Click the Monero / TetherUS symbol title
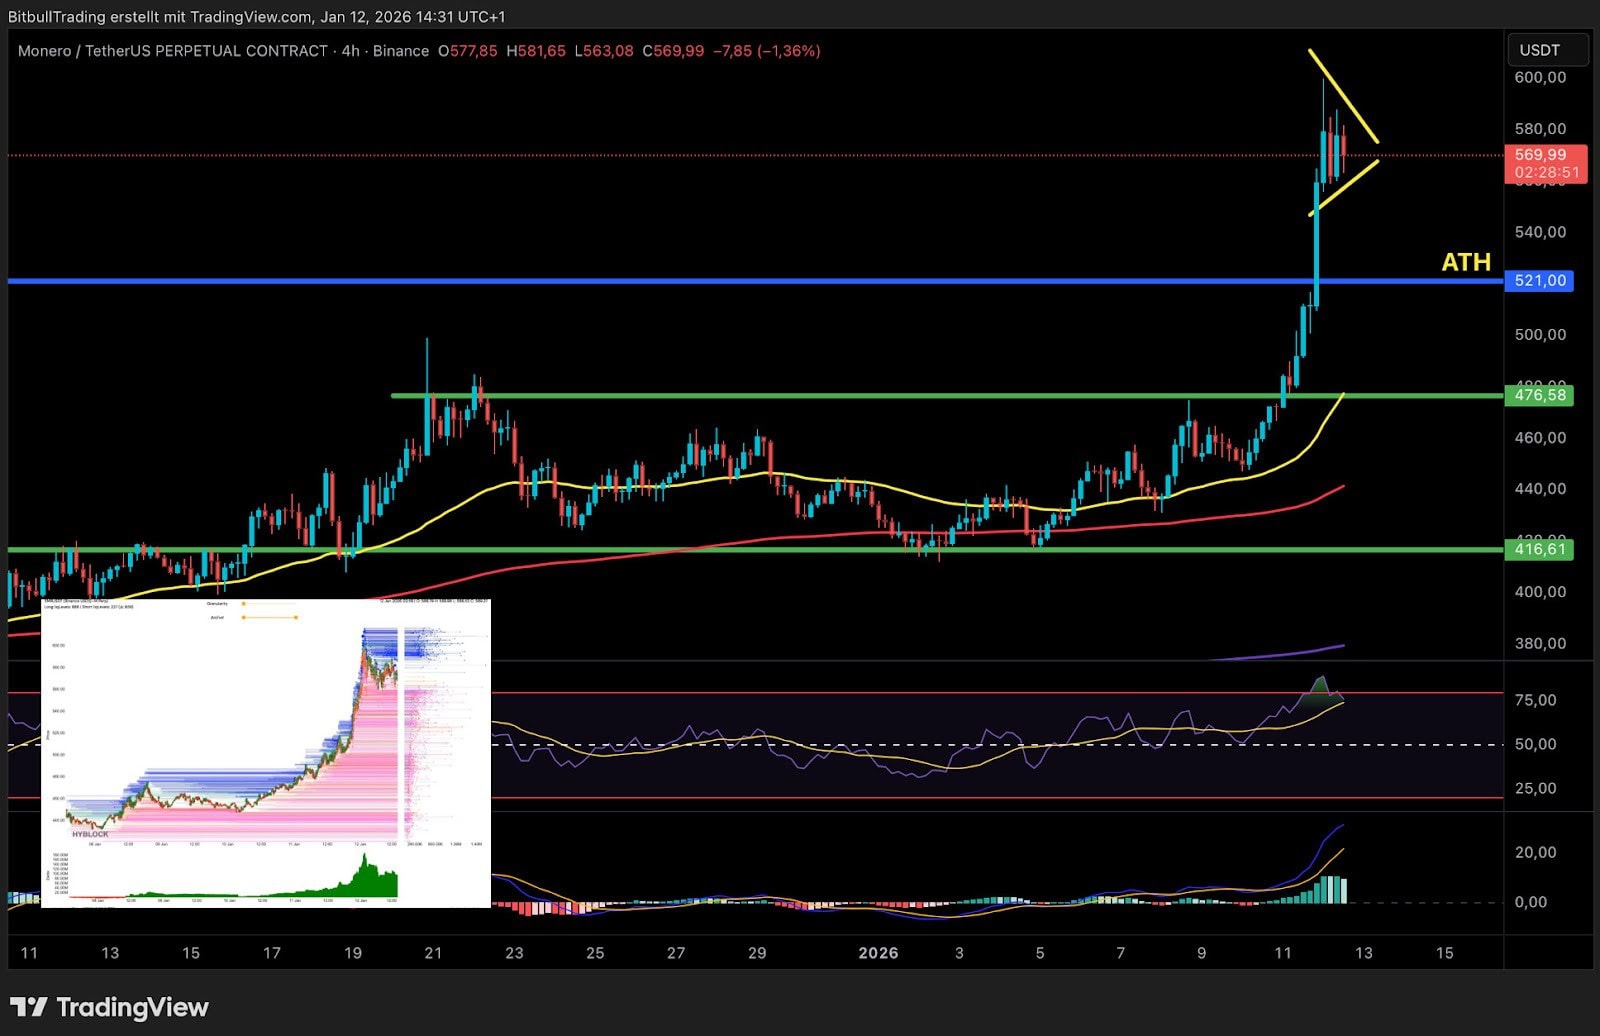Image resolution: width=1600 pixels, height=1036 pixels. [x=173, y=51]
